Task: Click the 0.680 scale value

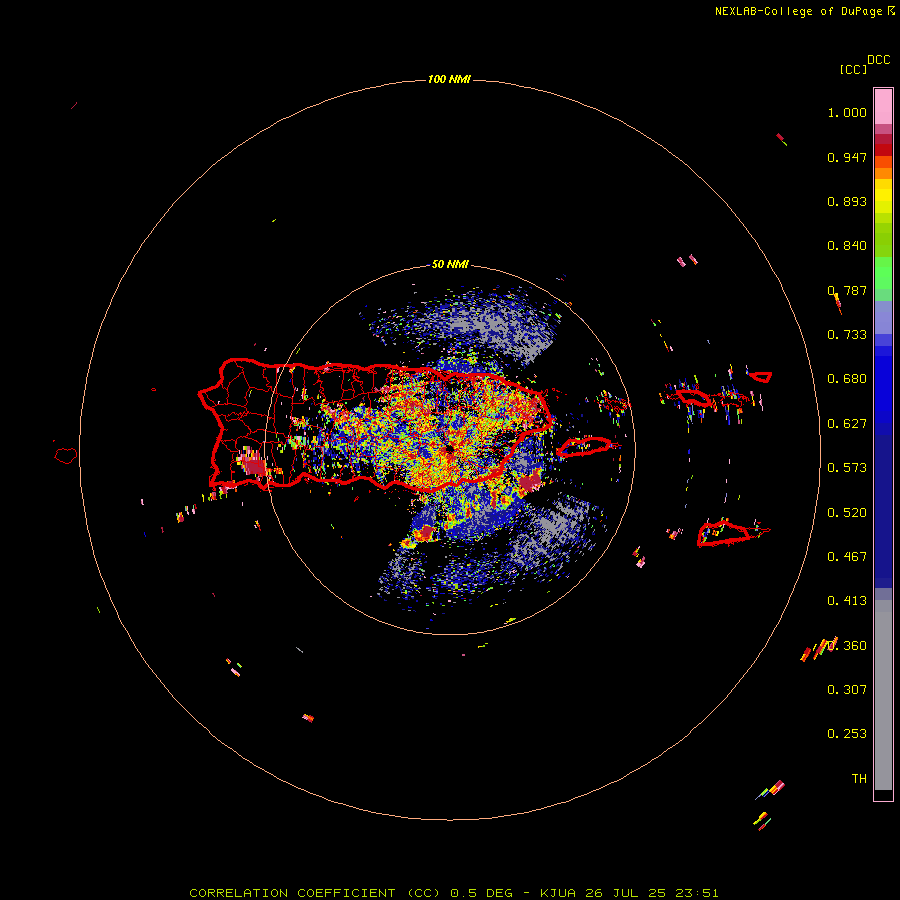Action: pyautogui.click(x=847, y=379)
